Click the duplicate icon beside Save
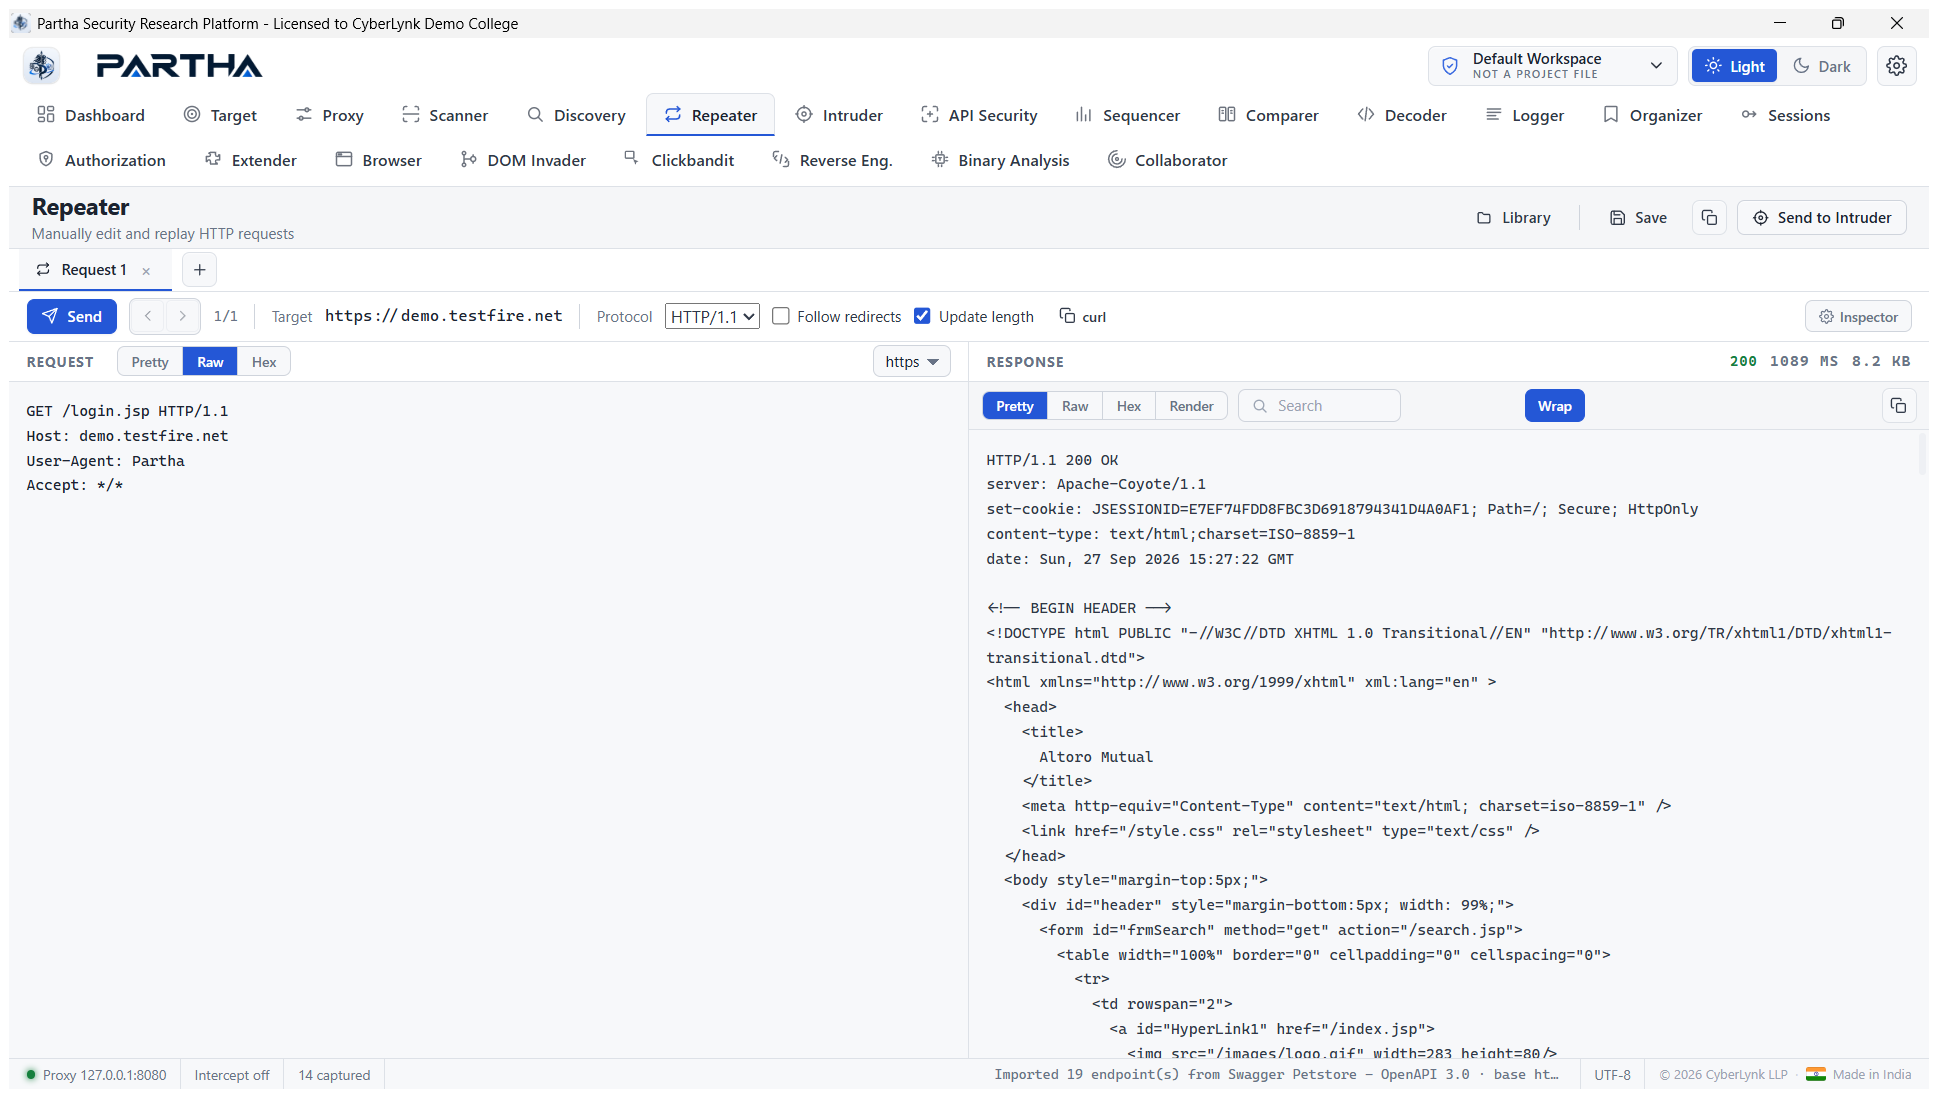This screenshot has height=1098, width=1938. pos(1709,218)
